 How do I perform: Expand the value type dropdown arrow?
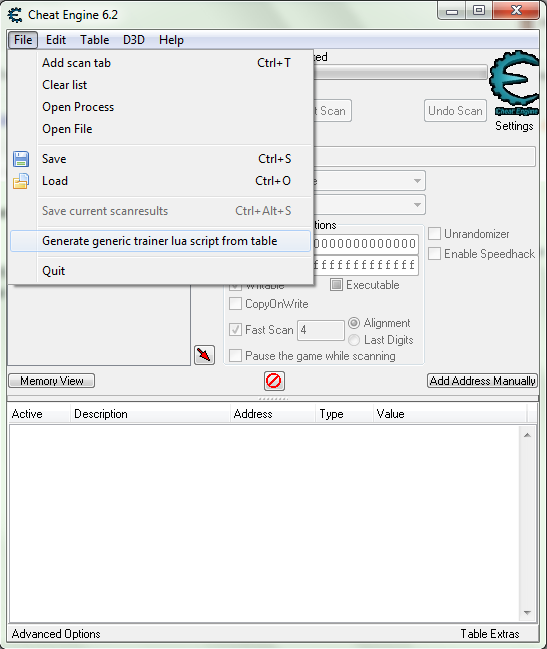click(x=417, y=204)
